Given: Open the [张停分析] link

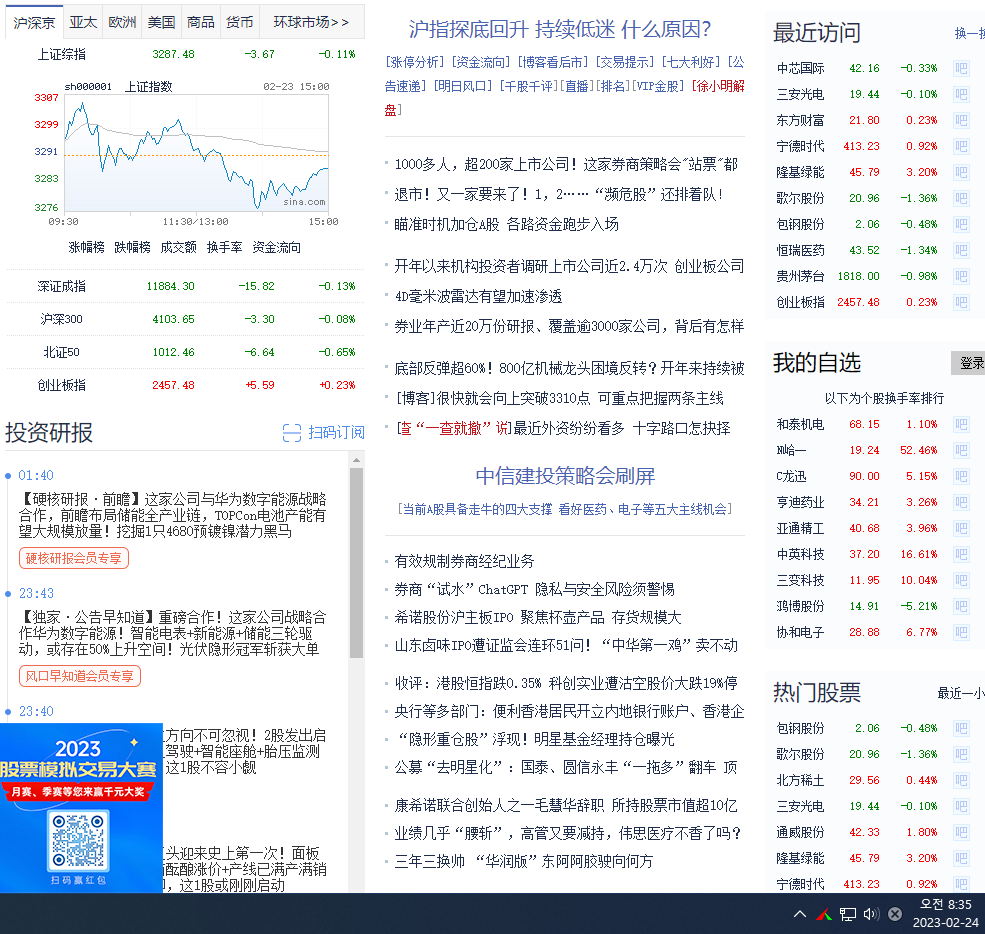Looking at the screenshot, I should click(415, 62).
